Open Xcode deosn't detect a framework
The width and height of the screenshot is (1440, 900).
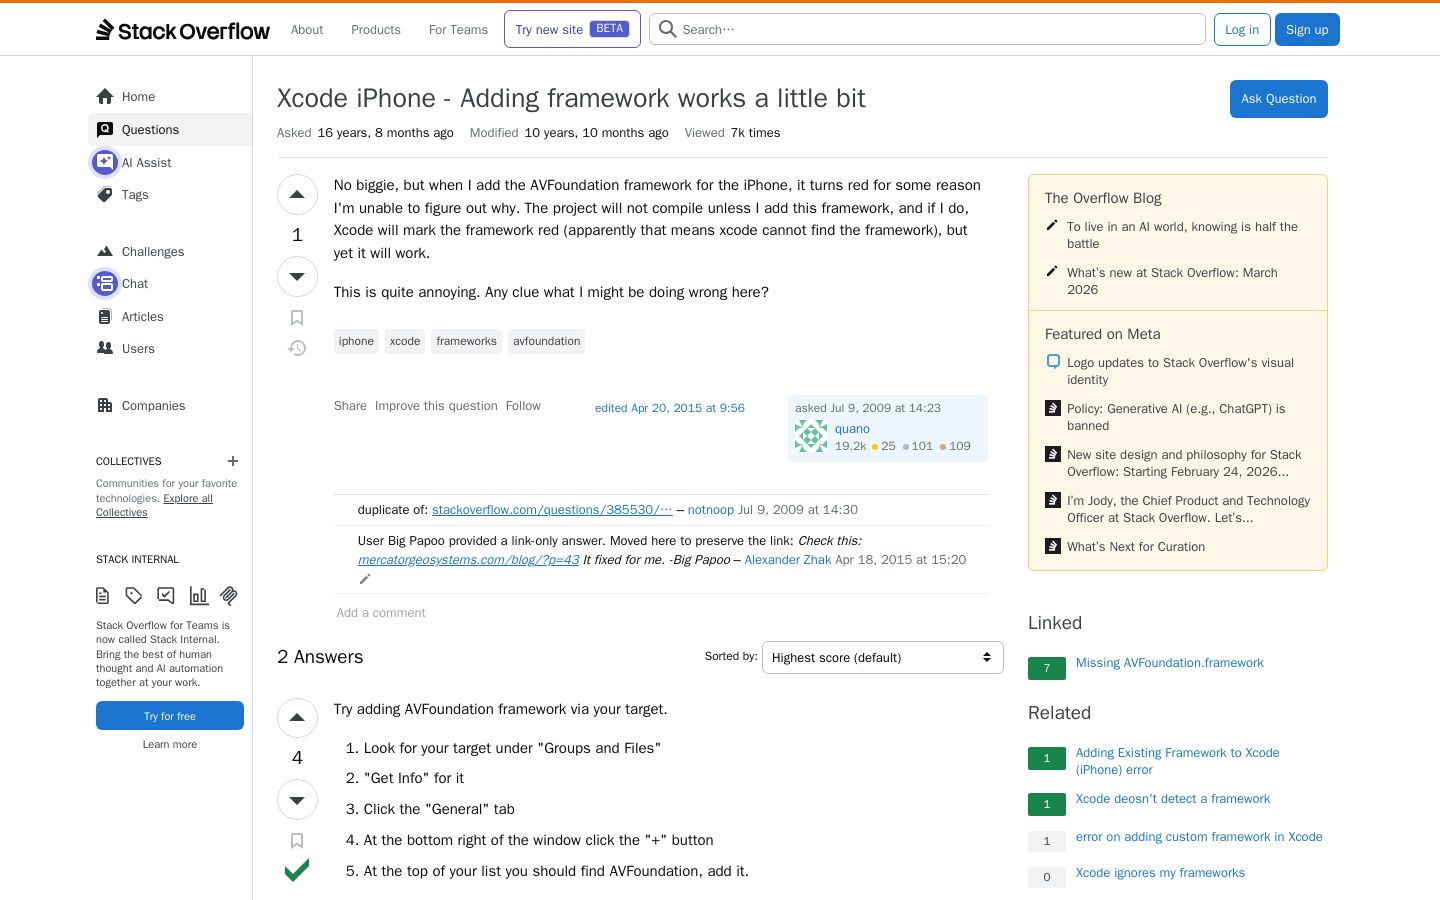[x=1173, y=799]
